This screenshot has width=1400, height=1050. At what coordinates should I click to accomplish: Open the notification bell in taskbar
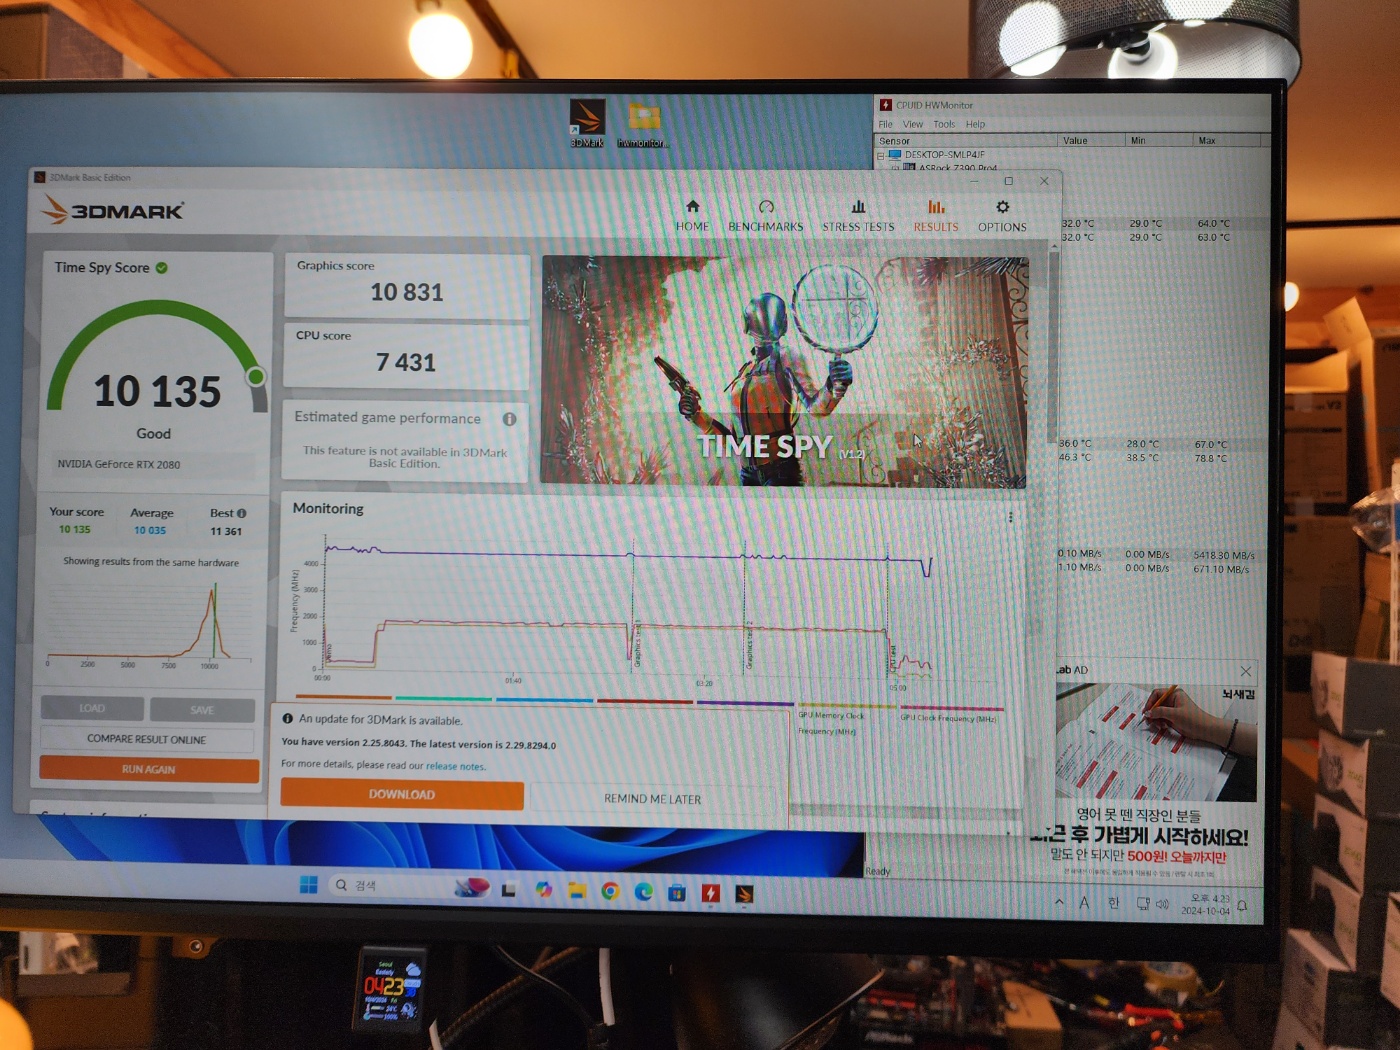(1242, 906)
